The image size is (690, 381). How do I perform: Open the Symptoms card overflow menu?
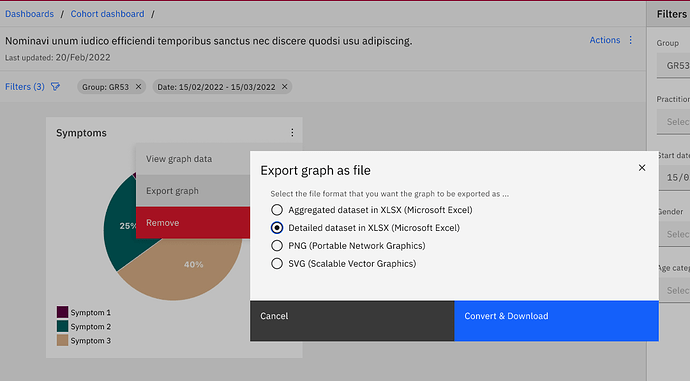[x=292, y=132]
